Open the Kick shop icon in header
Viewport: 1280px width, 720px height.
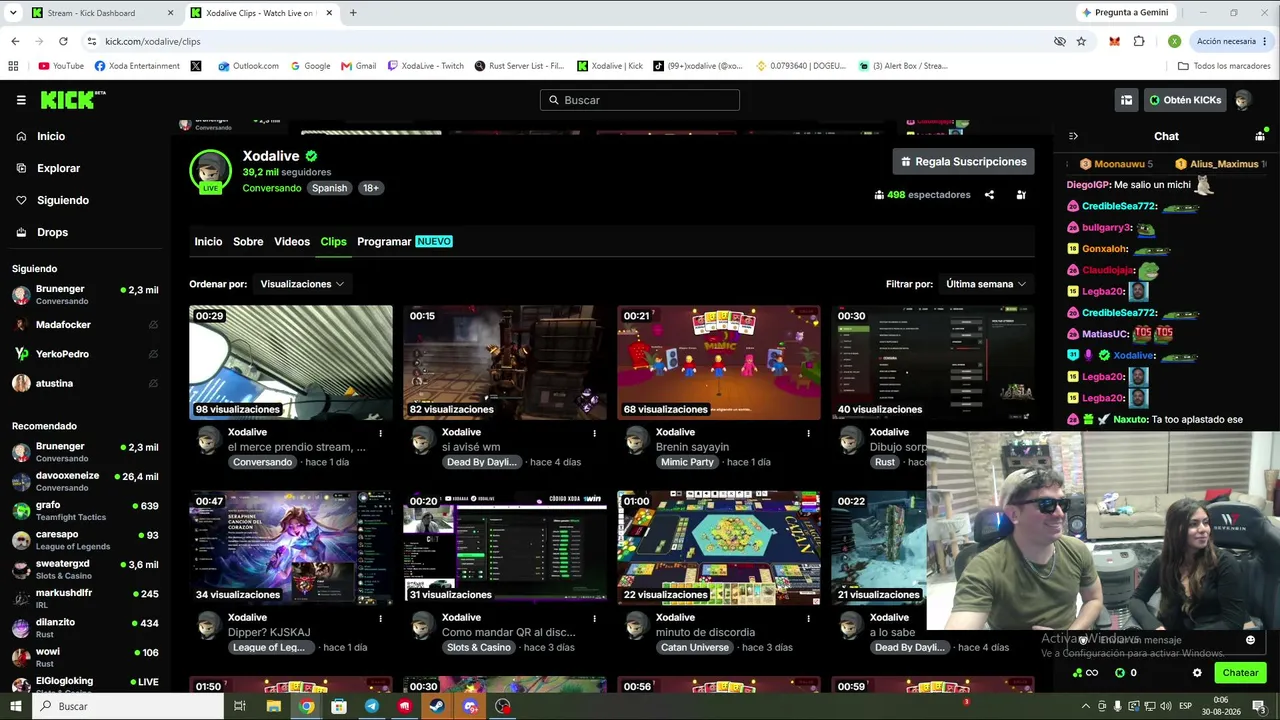[x=1126, y=100]
